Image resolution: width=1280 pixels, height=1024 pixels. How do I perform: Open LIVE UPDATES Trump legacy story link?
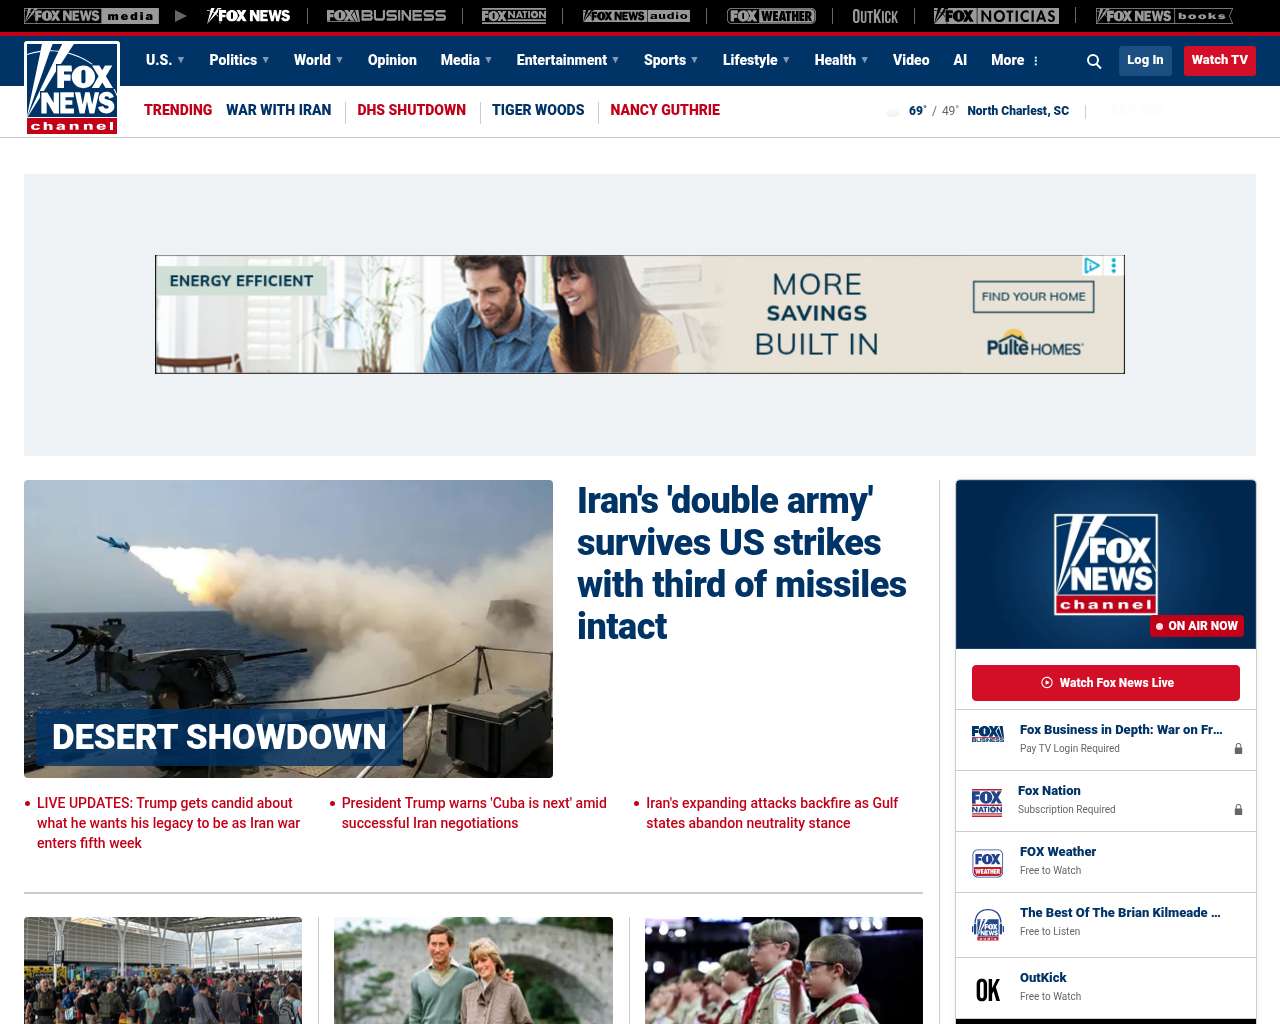pos(169,823)
